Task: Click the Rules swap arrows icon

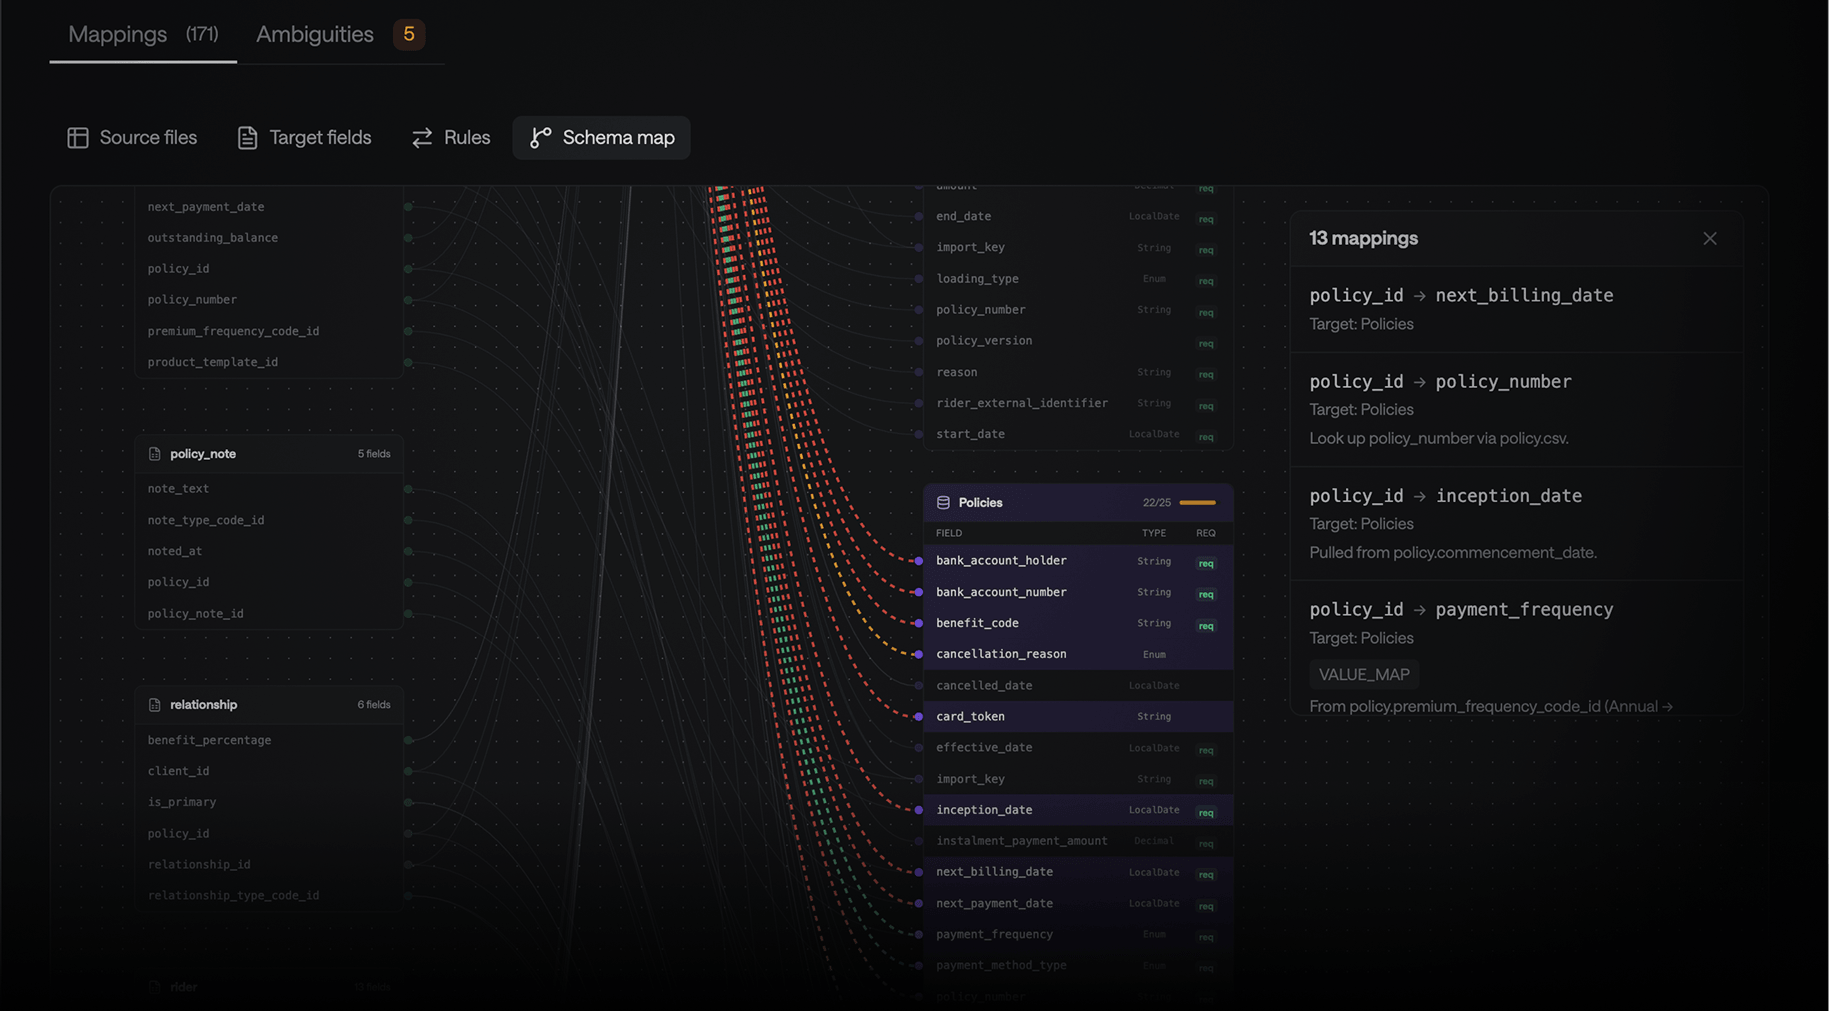Action: coord(422,138)
